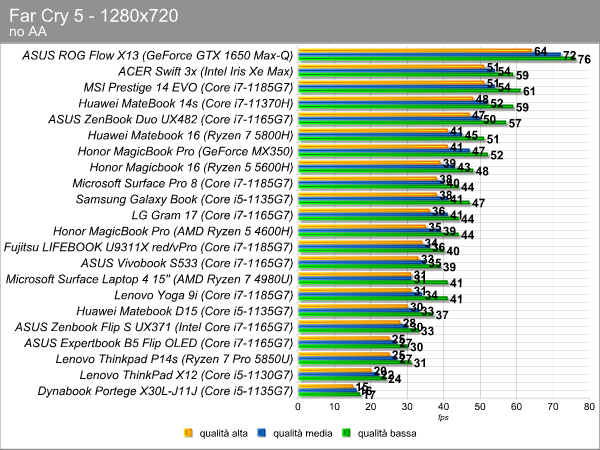The image size is (600, 450).
Task: Click the value 57 on ZenBook Duo bar
Action: click(515, 123)
